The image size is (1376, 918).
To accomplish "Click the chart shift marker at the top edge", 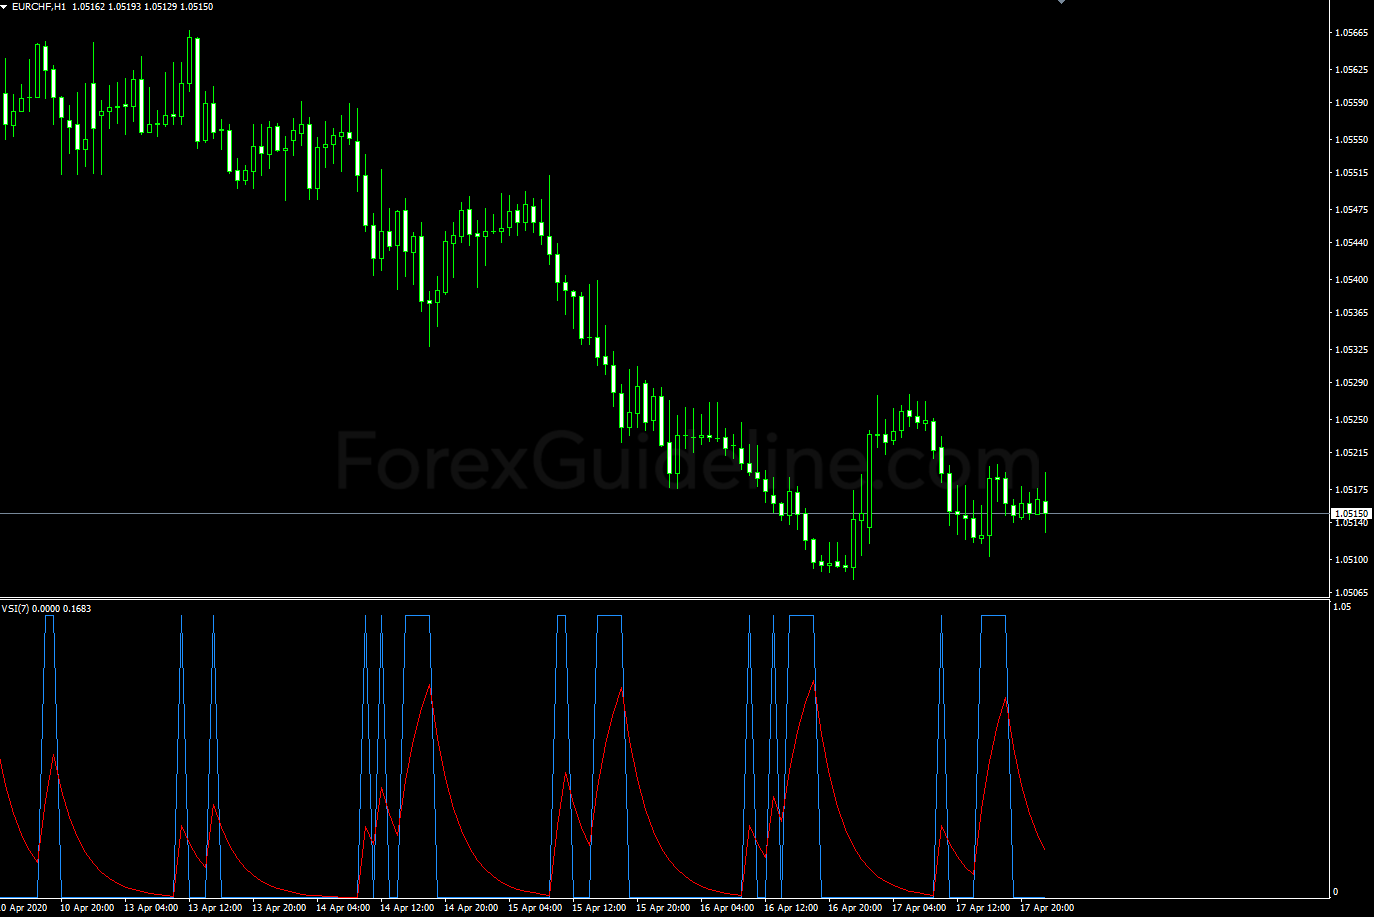I will pos(1061,2).
